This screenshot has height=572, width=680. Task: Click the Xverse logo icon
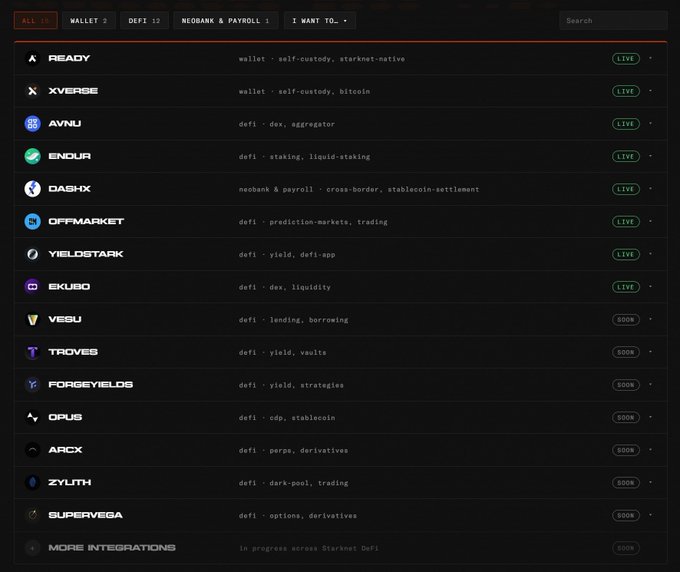point(33,91)
